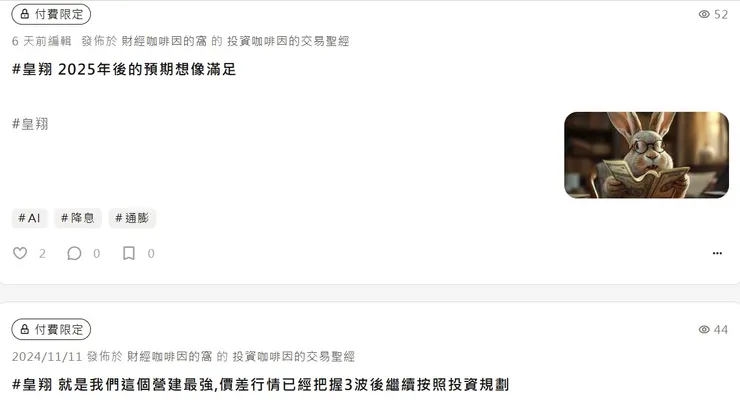740x414 pixels.
Task: Visit author 財經咖啡因的窩 on the first post
Action: coord(164,41)
